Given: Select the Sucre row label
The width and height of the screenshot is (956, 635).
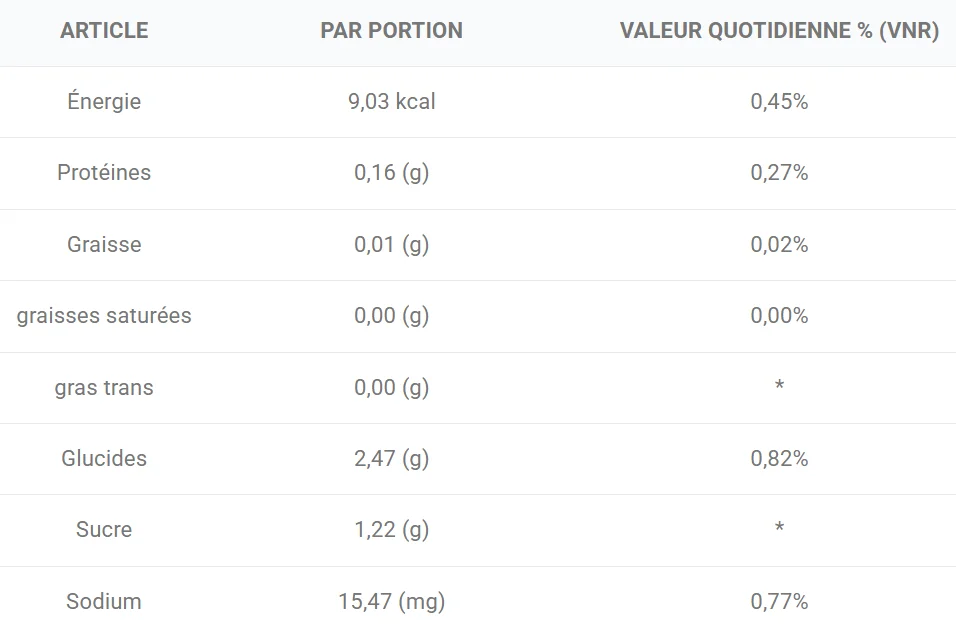Looking at the screenshot, I should click(x=104, y=530).
